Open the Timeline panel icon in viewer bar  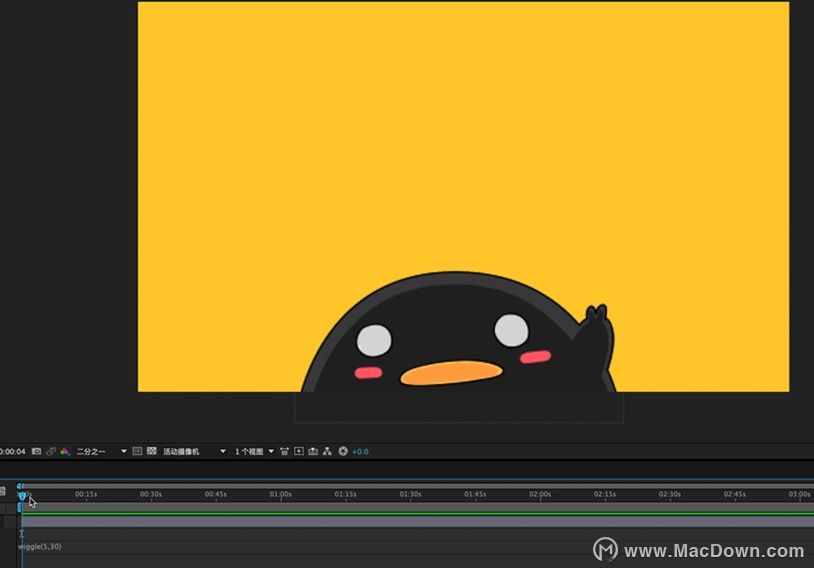click(x=313, y=451)
